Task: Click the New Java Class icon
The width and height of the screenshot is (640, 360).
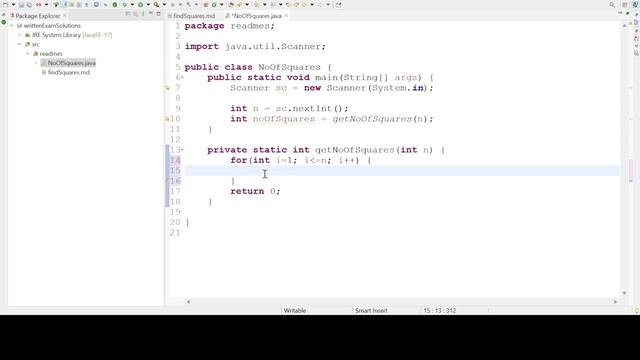Action: tap(214, 5)
